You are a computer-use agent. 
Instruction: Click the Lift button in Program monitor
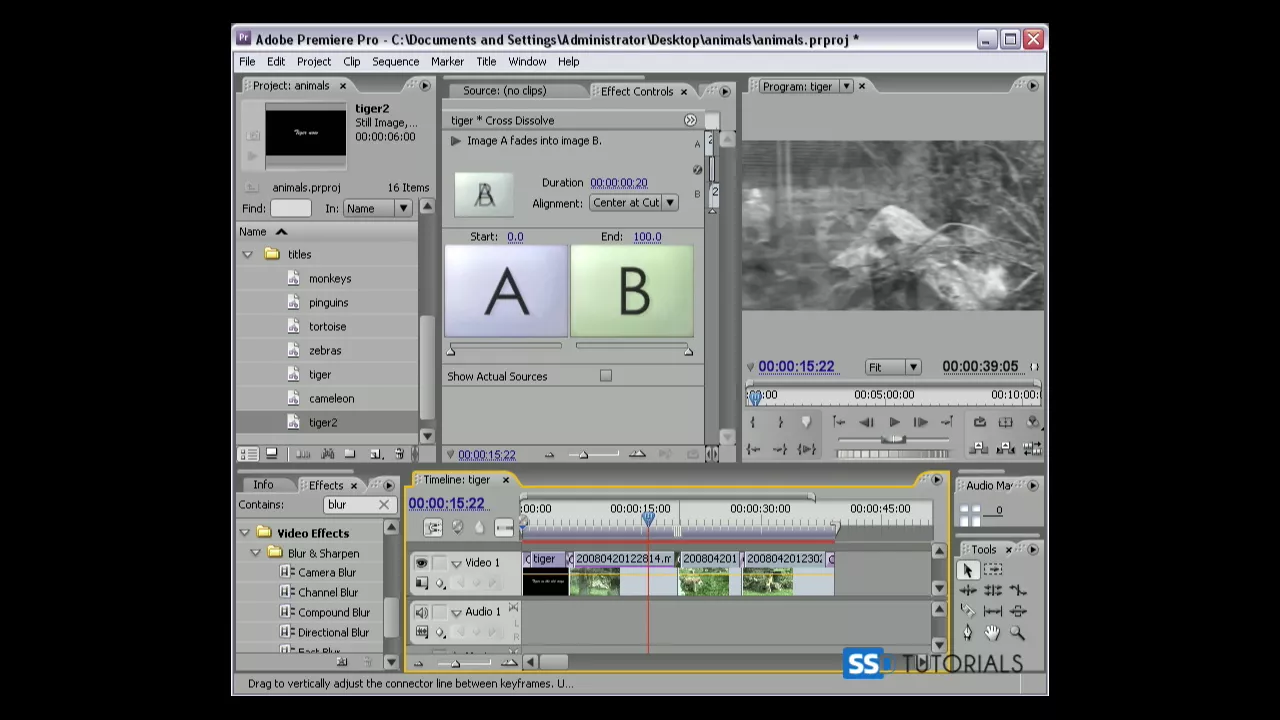tap(979, 448)
